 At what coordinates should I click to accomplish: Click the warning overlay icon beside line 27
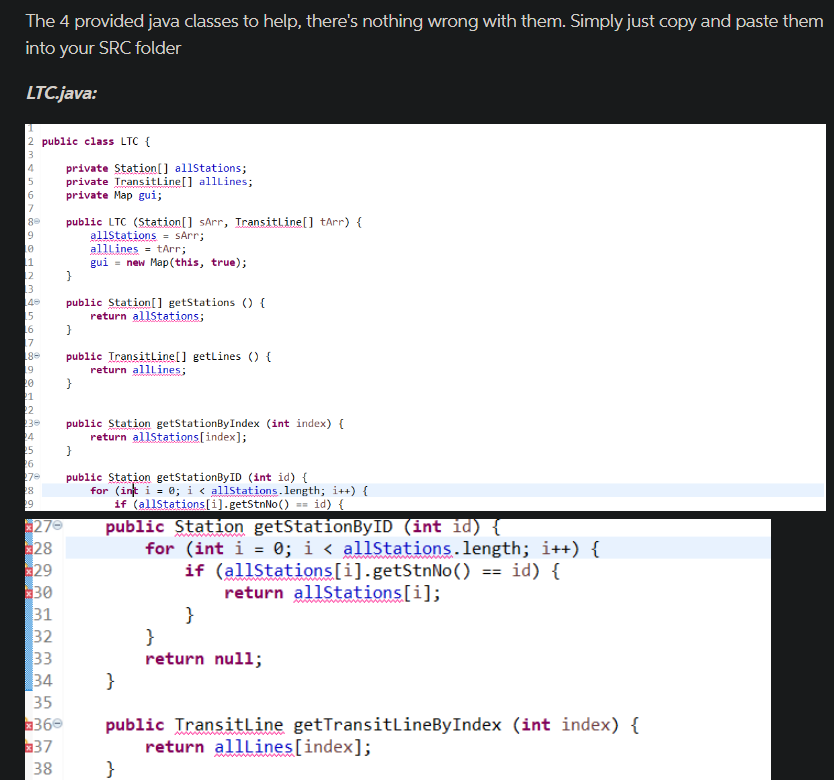[26, 522]
